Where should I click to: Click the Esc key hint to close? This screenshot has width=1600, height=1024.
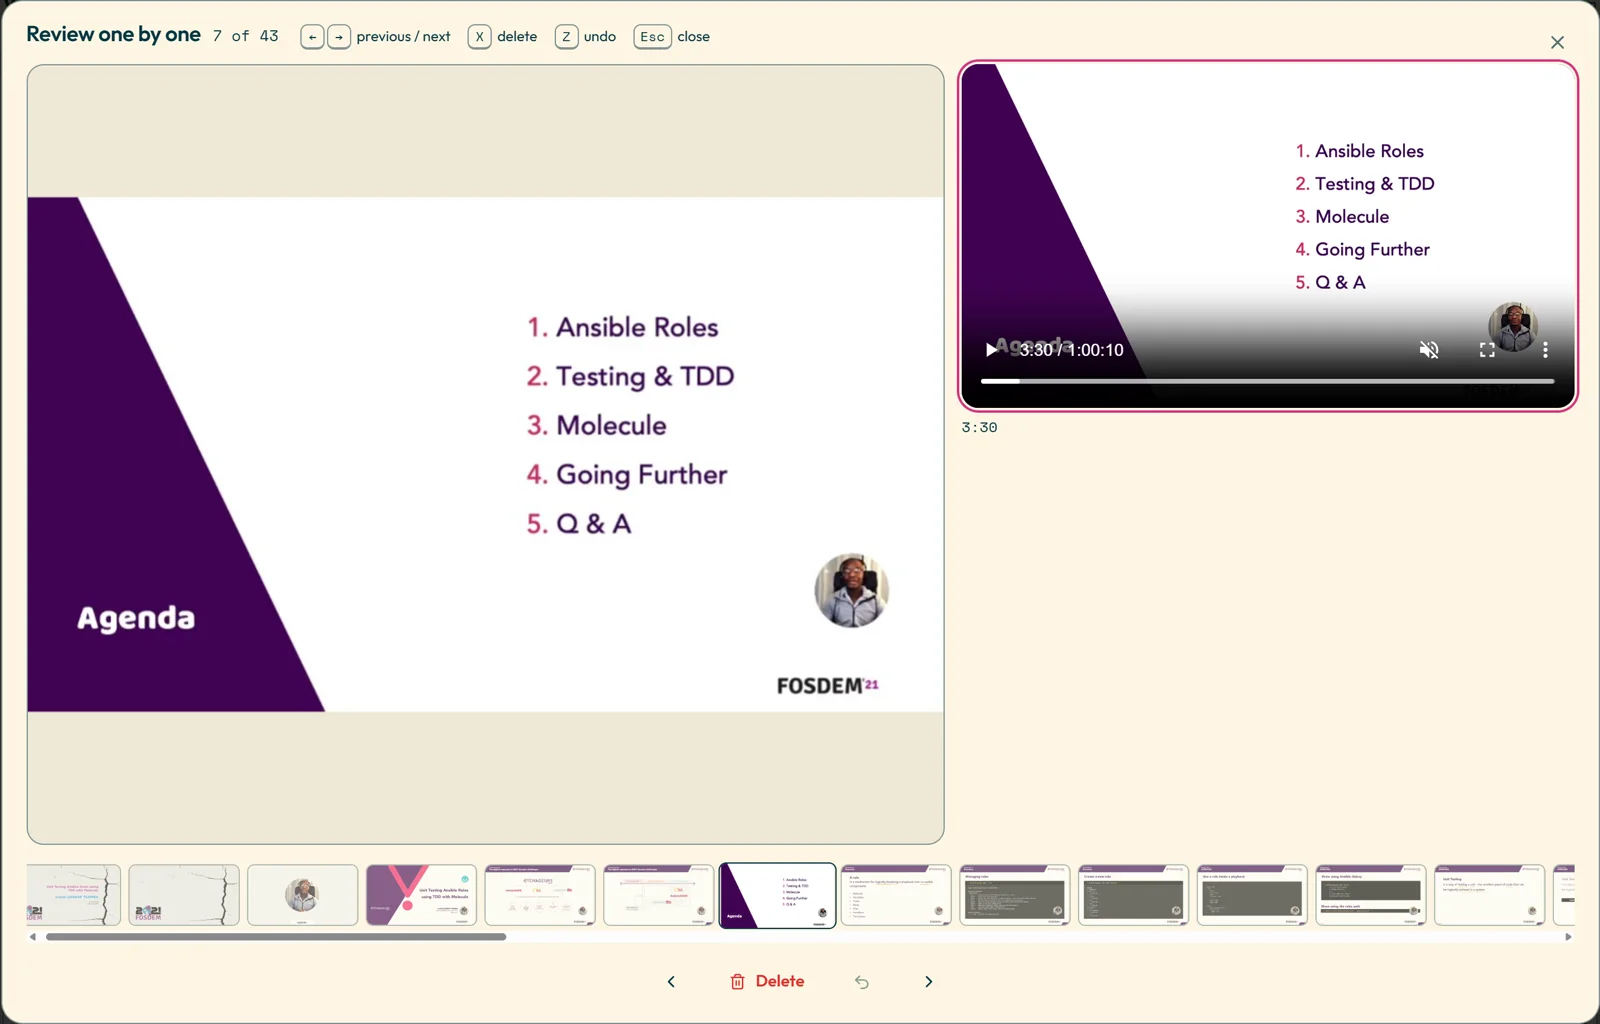(652, 37)
